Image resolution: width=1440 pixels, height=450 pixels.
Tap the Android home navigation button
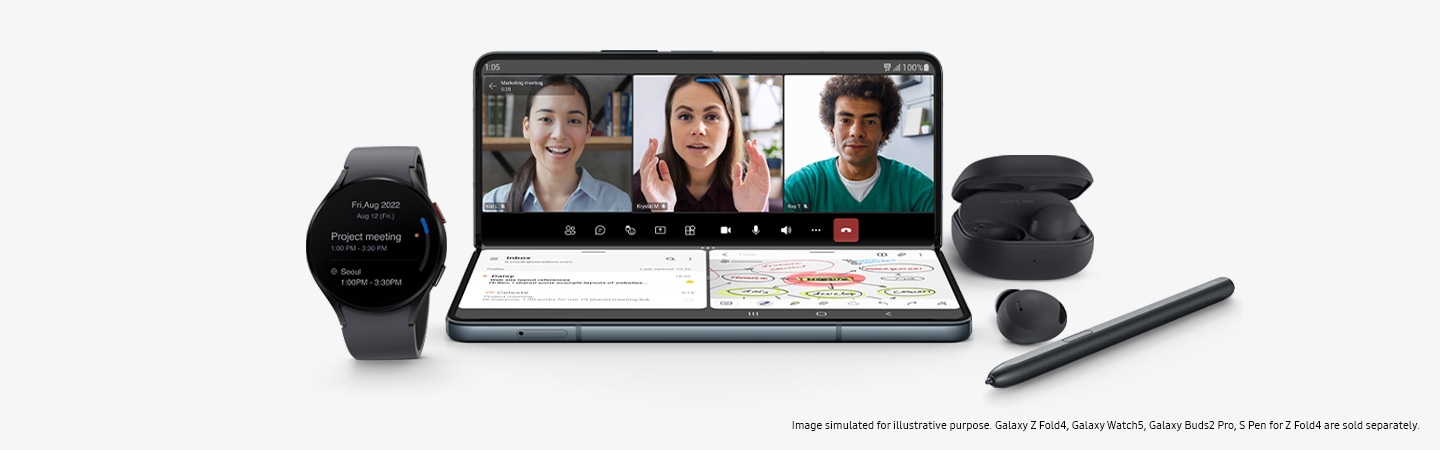[x=821, y=314]
